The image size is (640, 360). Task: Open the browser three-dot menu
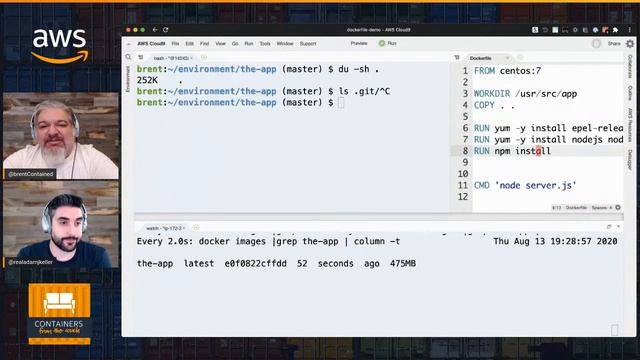(x=630, y=30)
